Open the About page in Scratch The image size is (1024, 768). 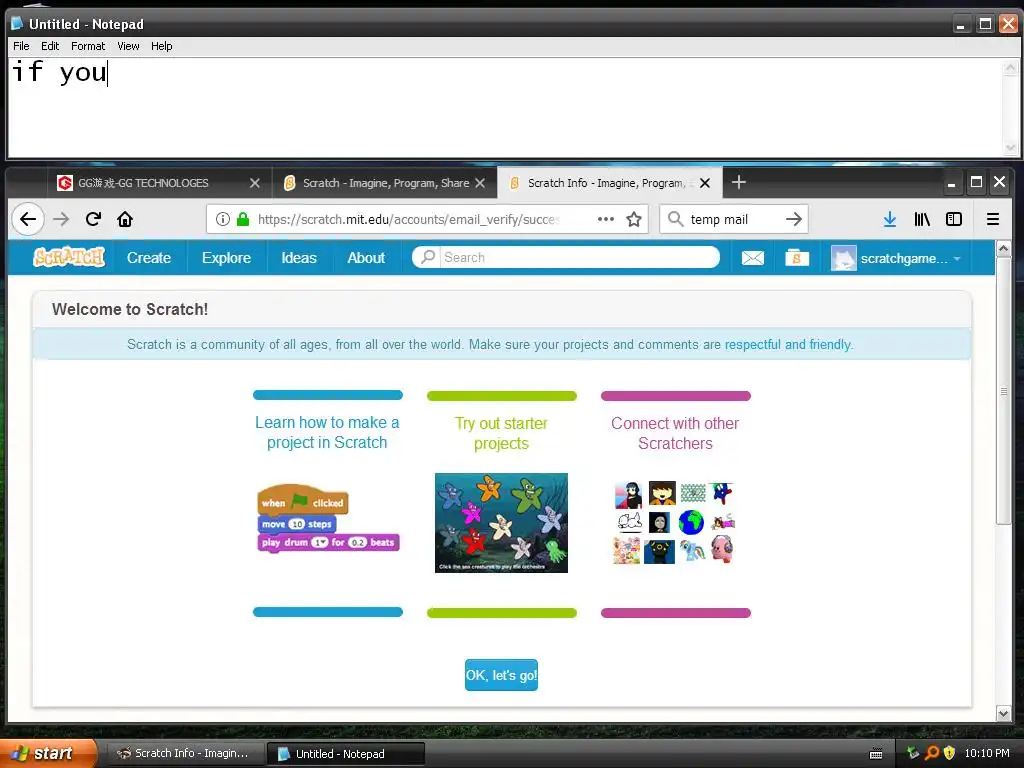[x=366, y=258]
